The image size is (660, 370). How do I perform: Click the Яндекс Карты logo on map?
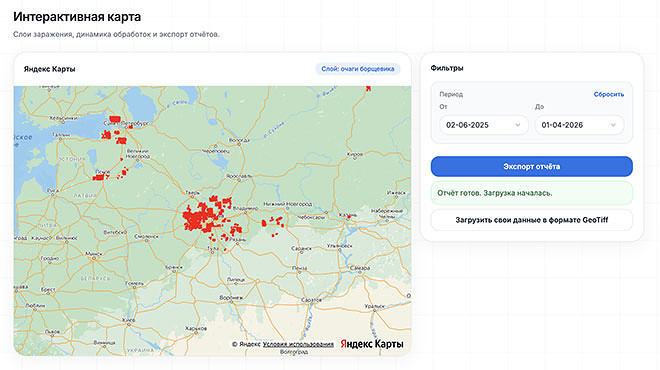click(x=372, y=344)
